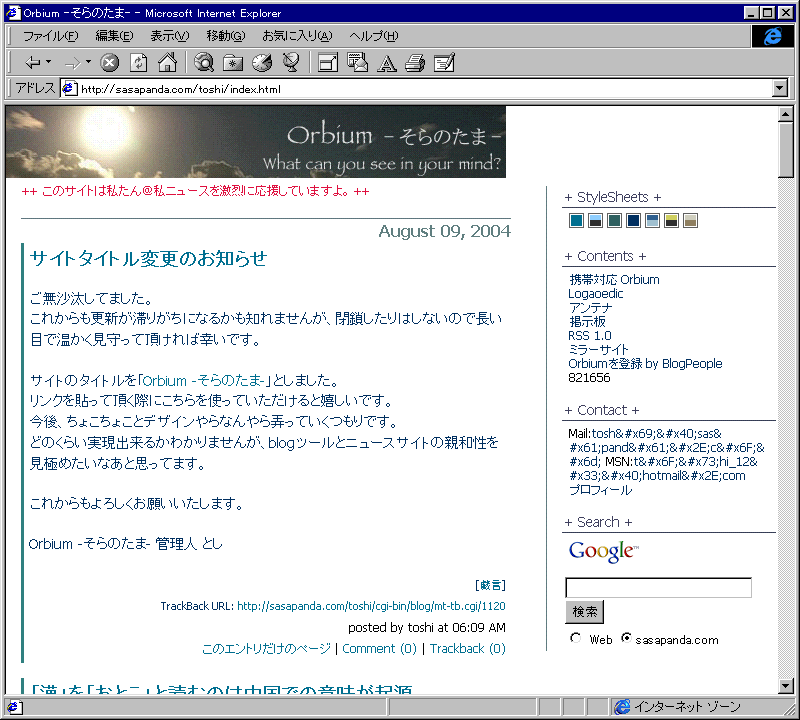Click the Edit page toolbar icon

pos(444,63)
